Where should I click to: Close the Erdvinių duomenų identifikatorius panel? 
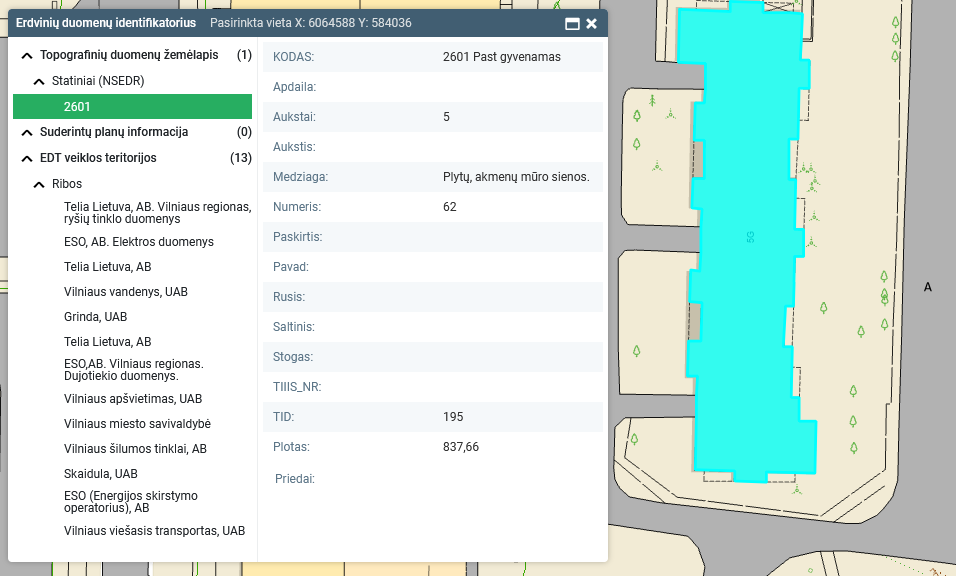pyautogui.click(x=592, y=23)
